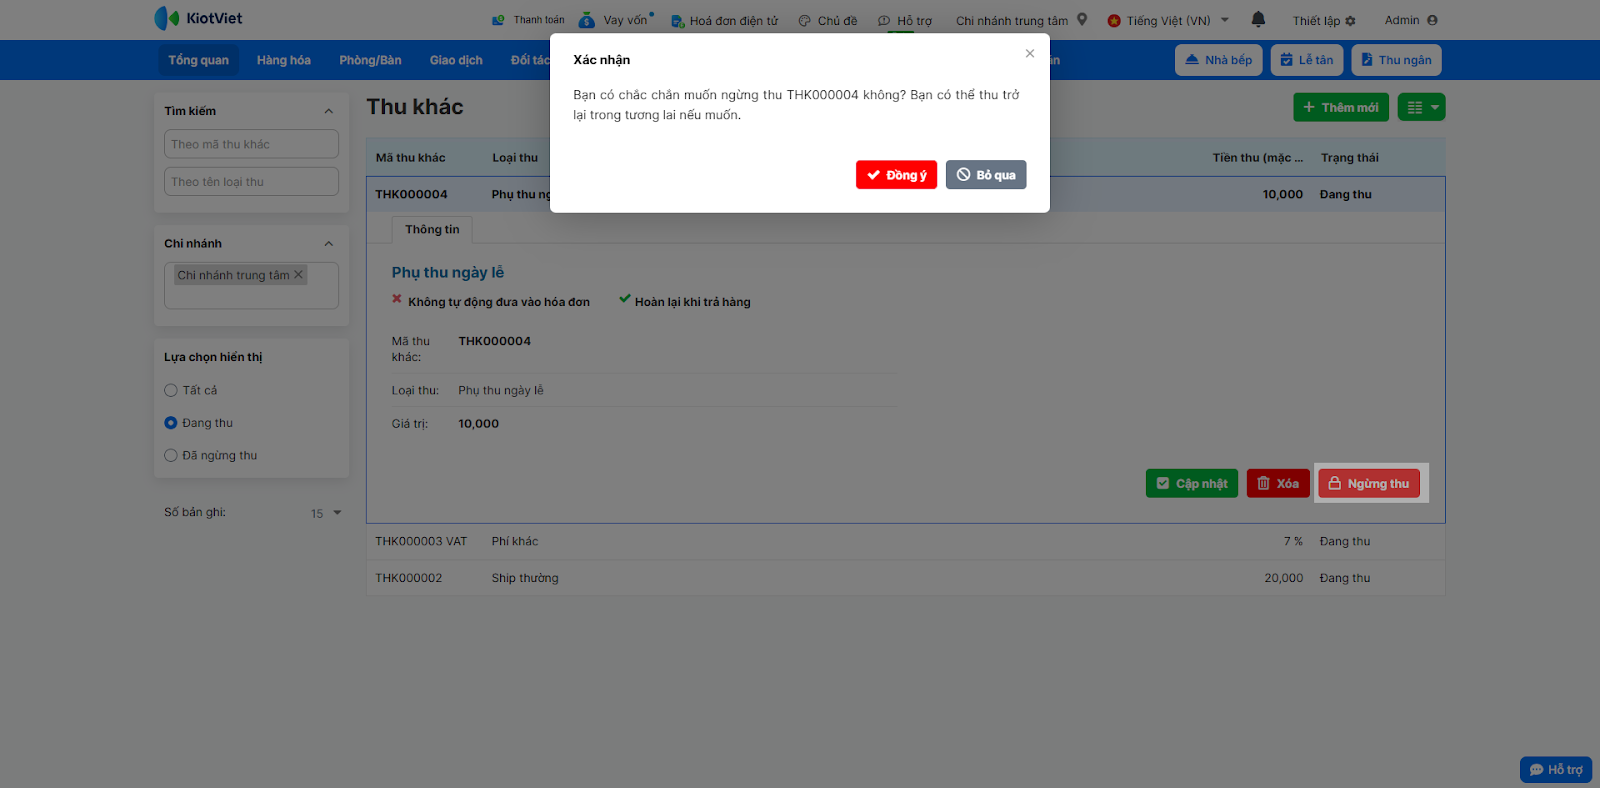1600x788 pixels.
Task: Click the Xóa delete button
Action: (1278, 484)
